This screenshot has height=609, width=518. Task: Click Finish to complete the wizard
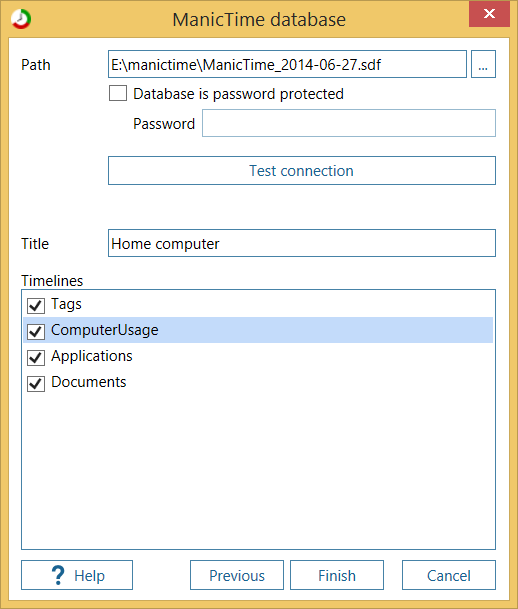[337, 575]
